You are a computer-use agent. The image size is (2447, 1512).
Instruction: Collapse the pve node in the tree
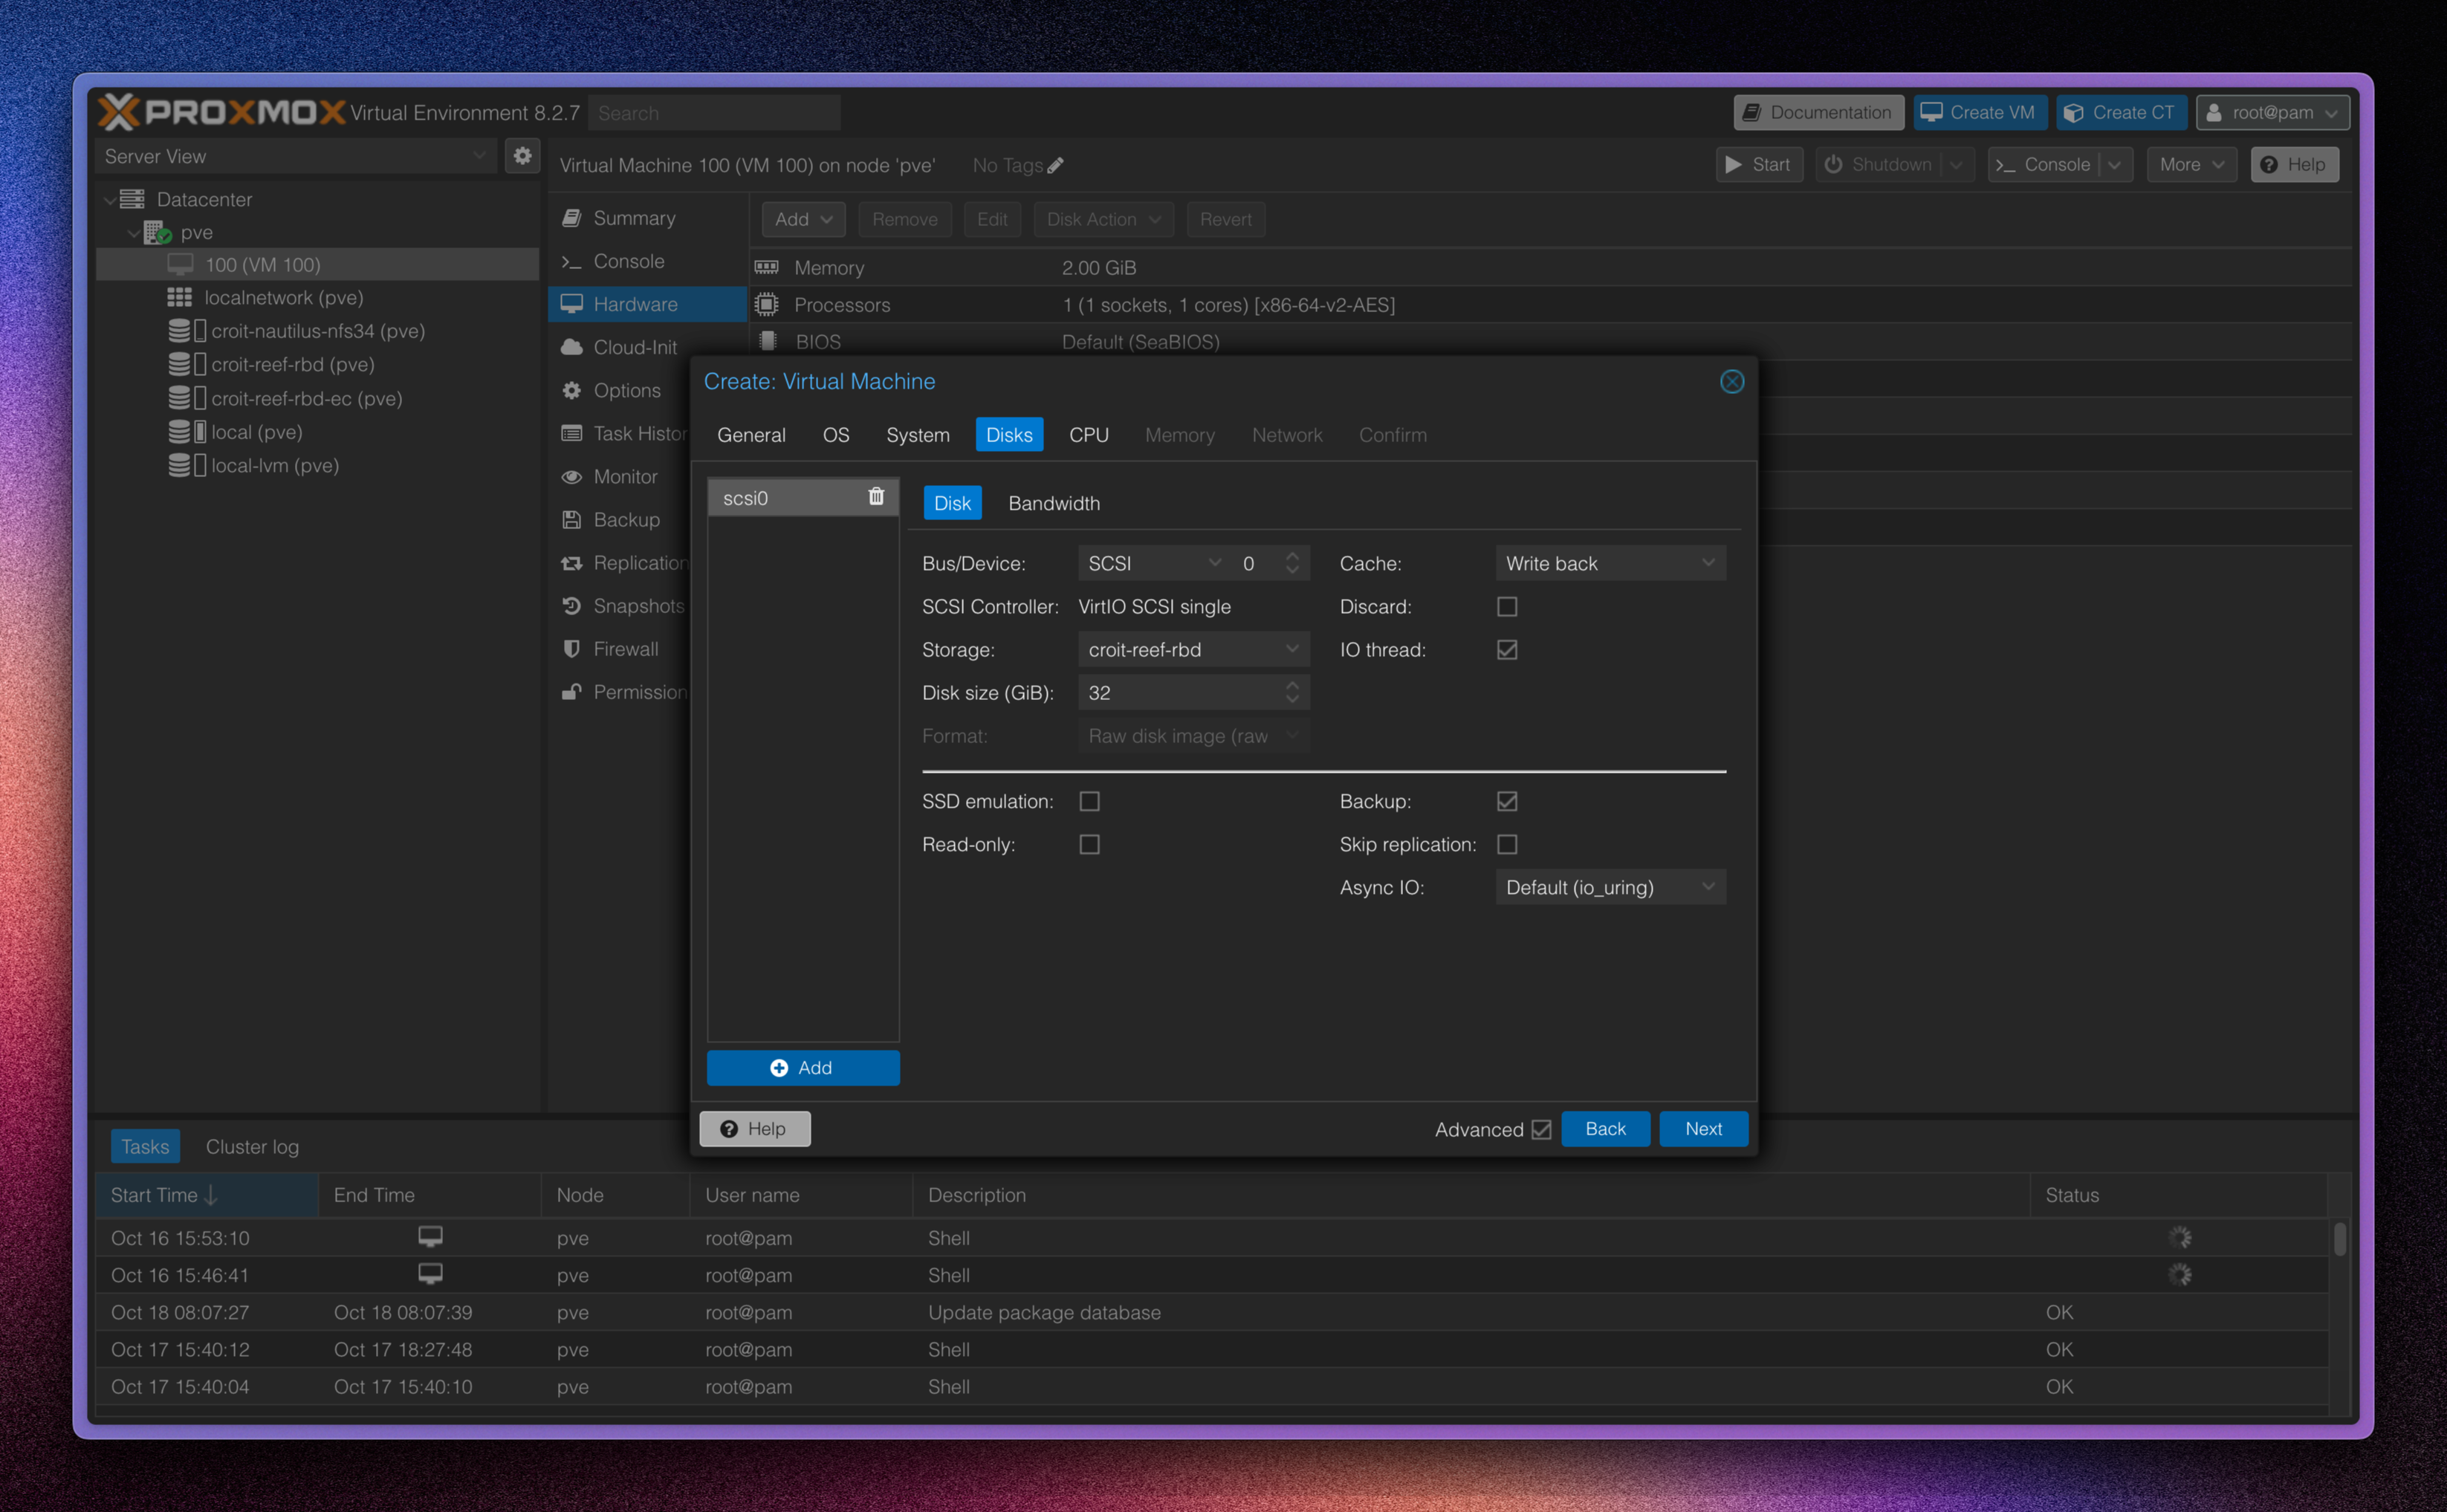pos(133,232)
